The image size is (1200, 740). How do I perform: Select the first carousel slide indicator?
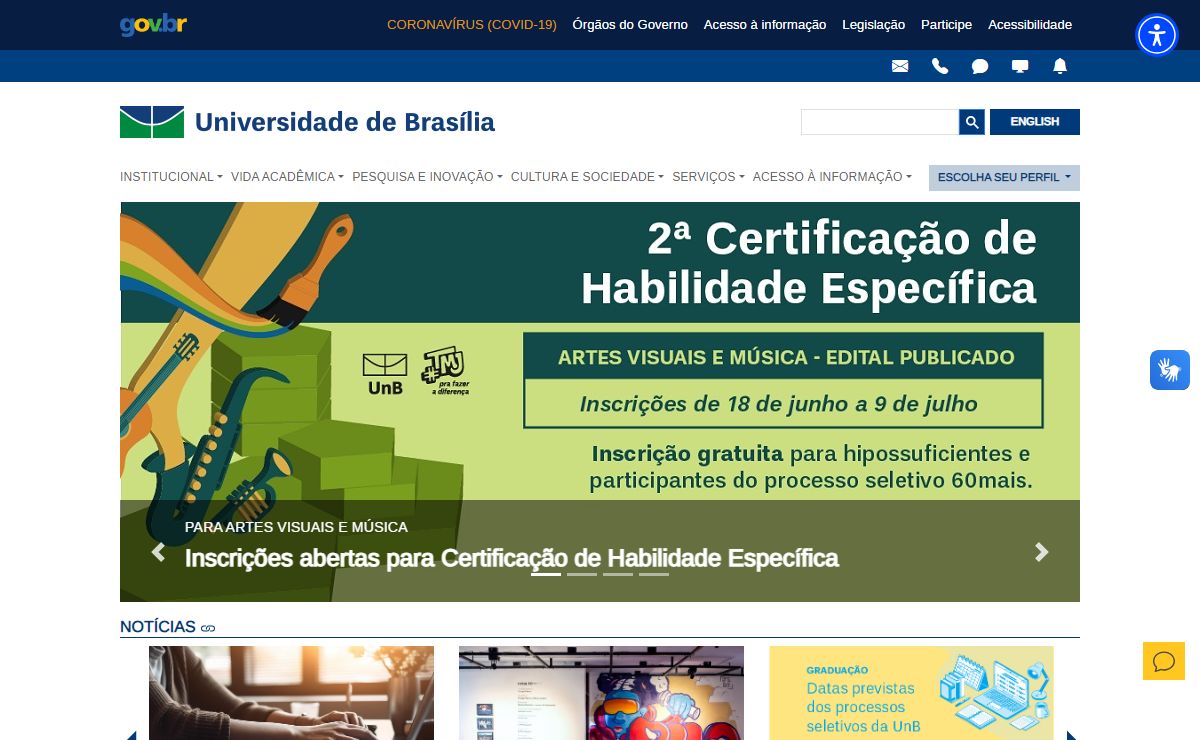(x=546, y=574)
